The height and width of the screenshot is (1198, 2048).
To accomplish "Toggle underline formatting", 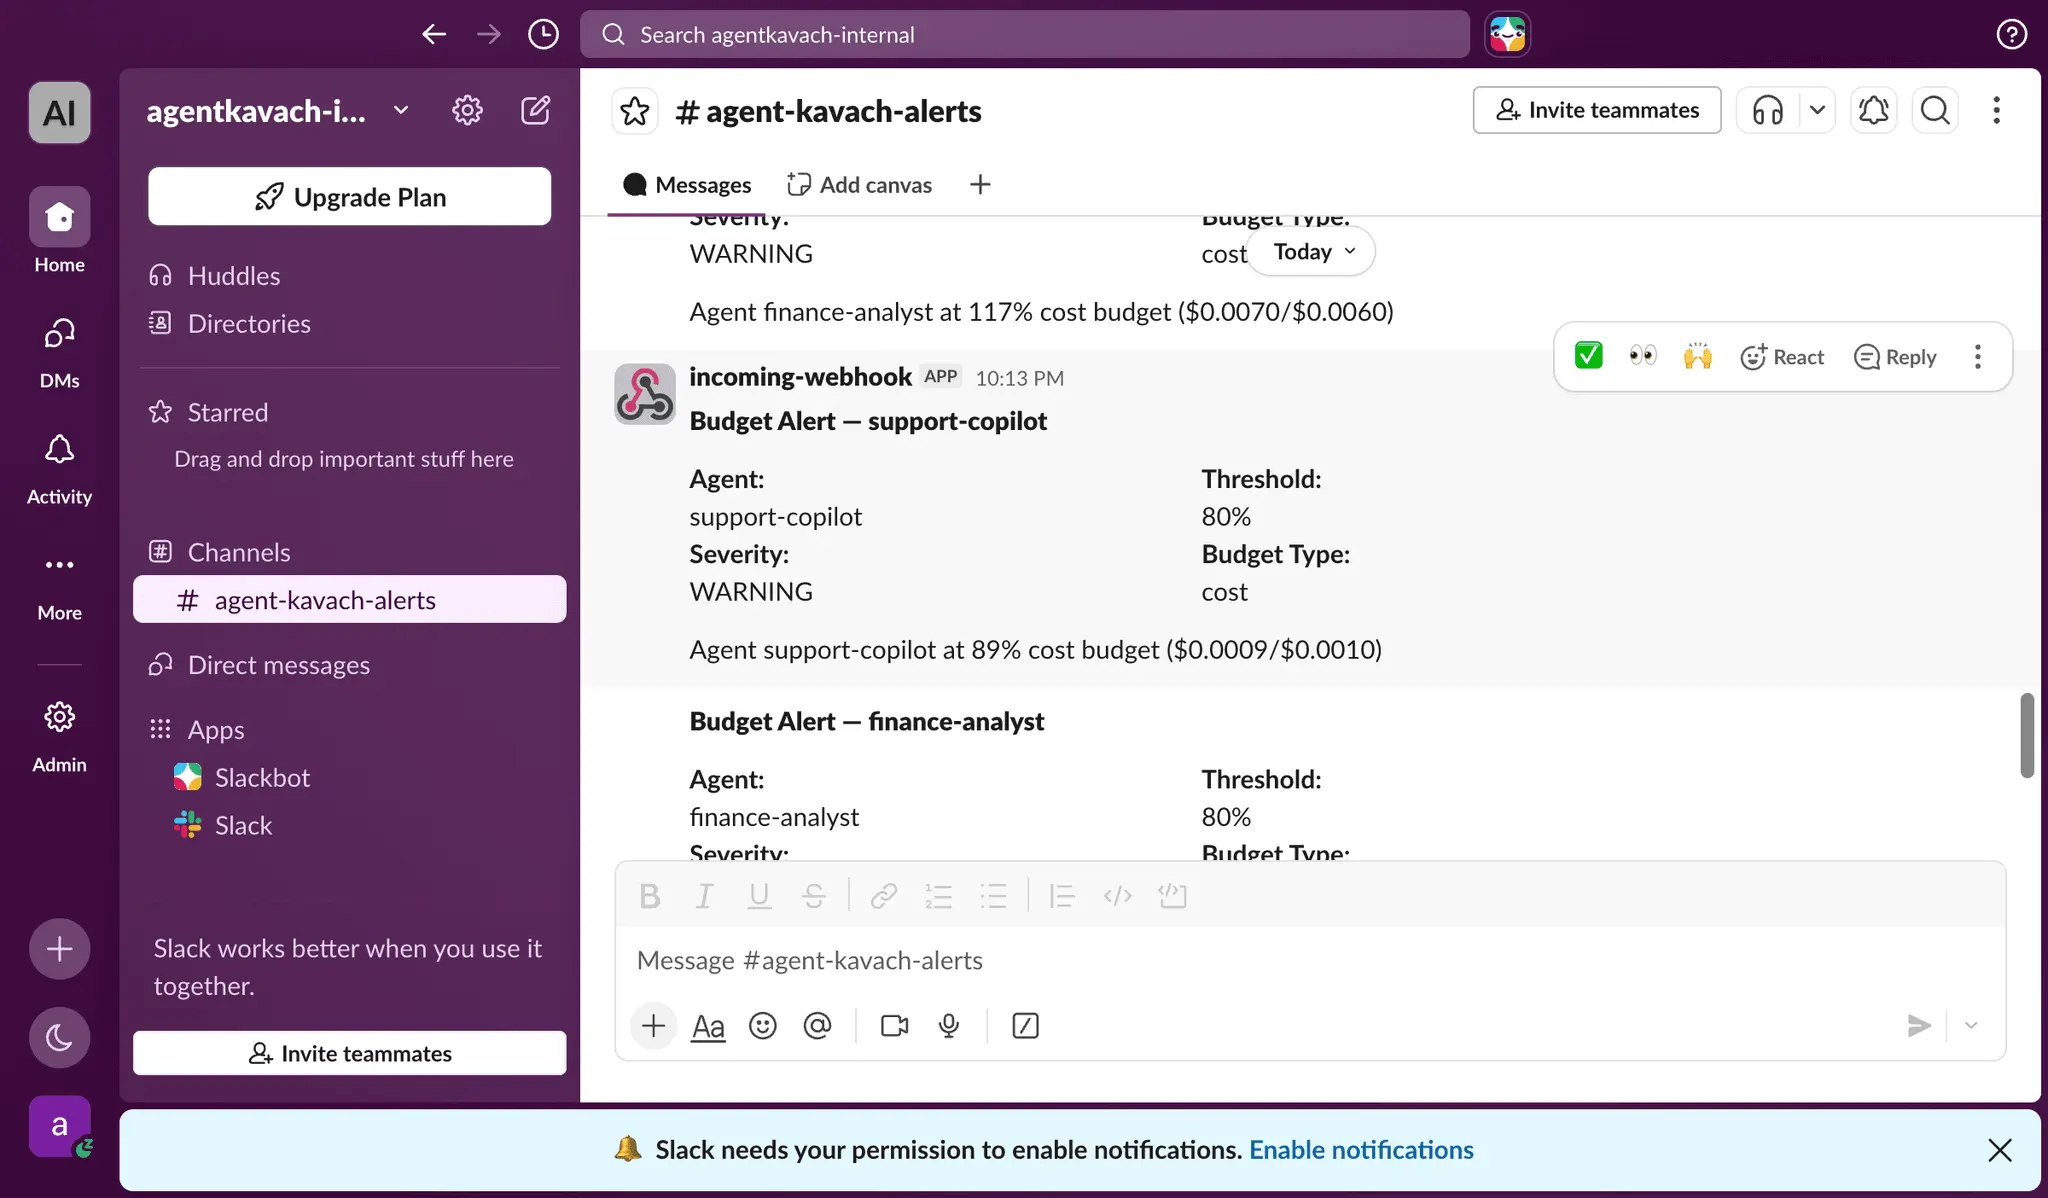I will pos(759,896).
